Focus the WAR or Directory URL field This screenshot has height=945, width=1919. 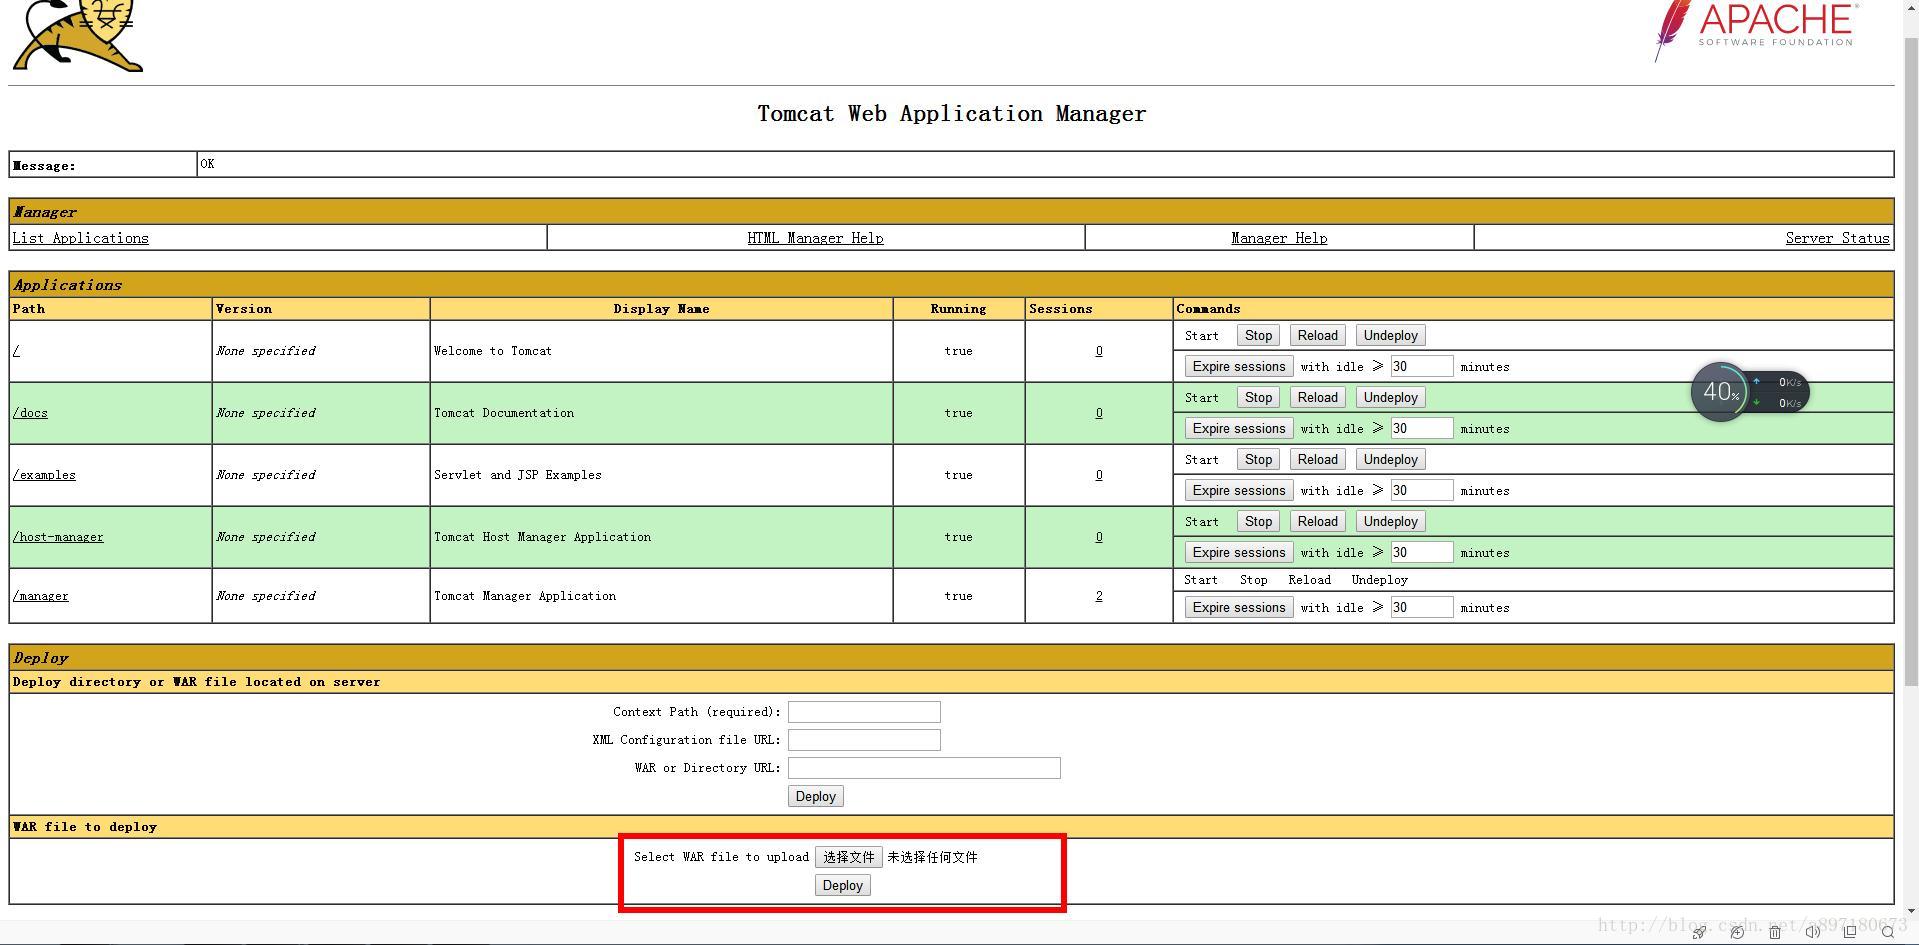[924, 768]
